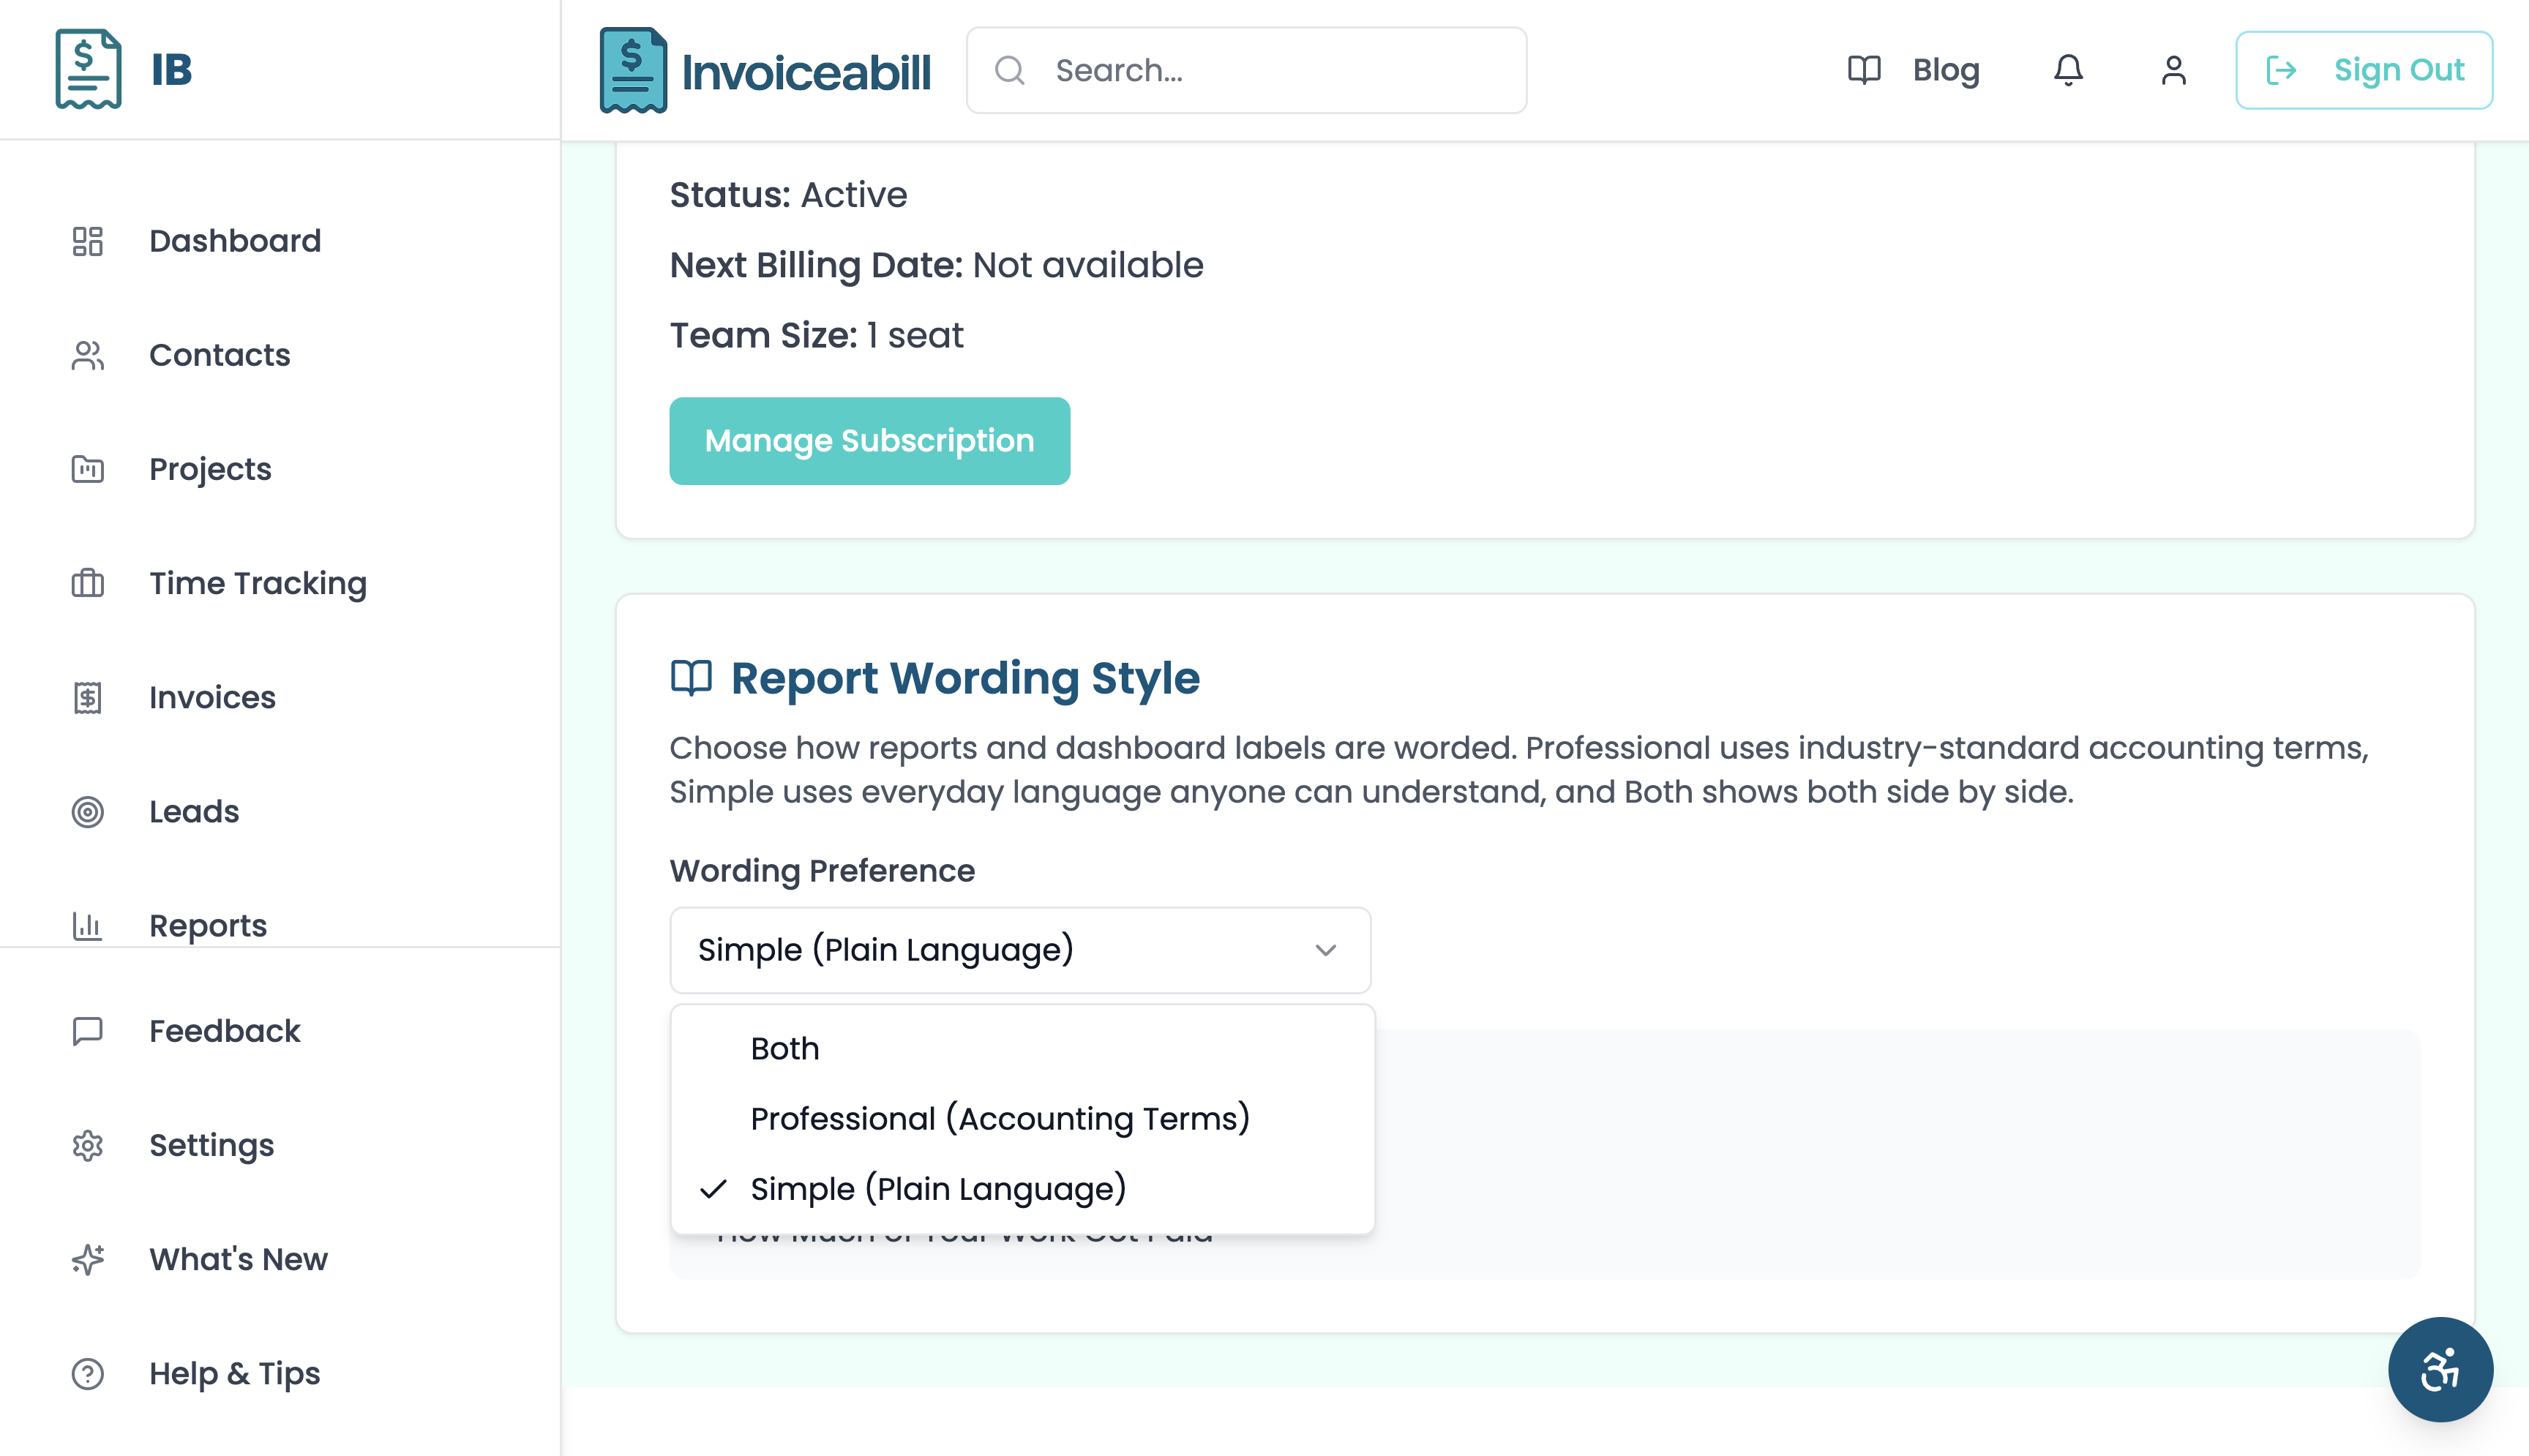Click the Settings gear icon
This screenshot has height=1456, width=2529.
88,1145
